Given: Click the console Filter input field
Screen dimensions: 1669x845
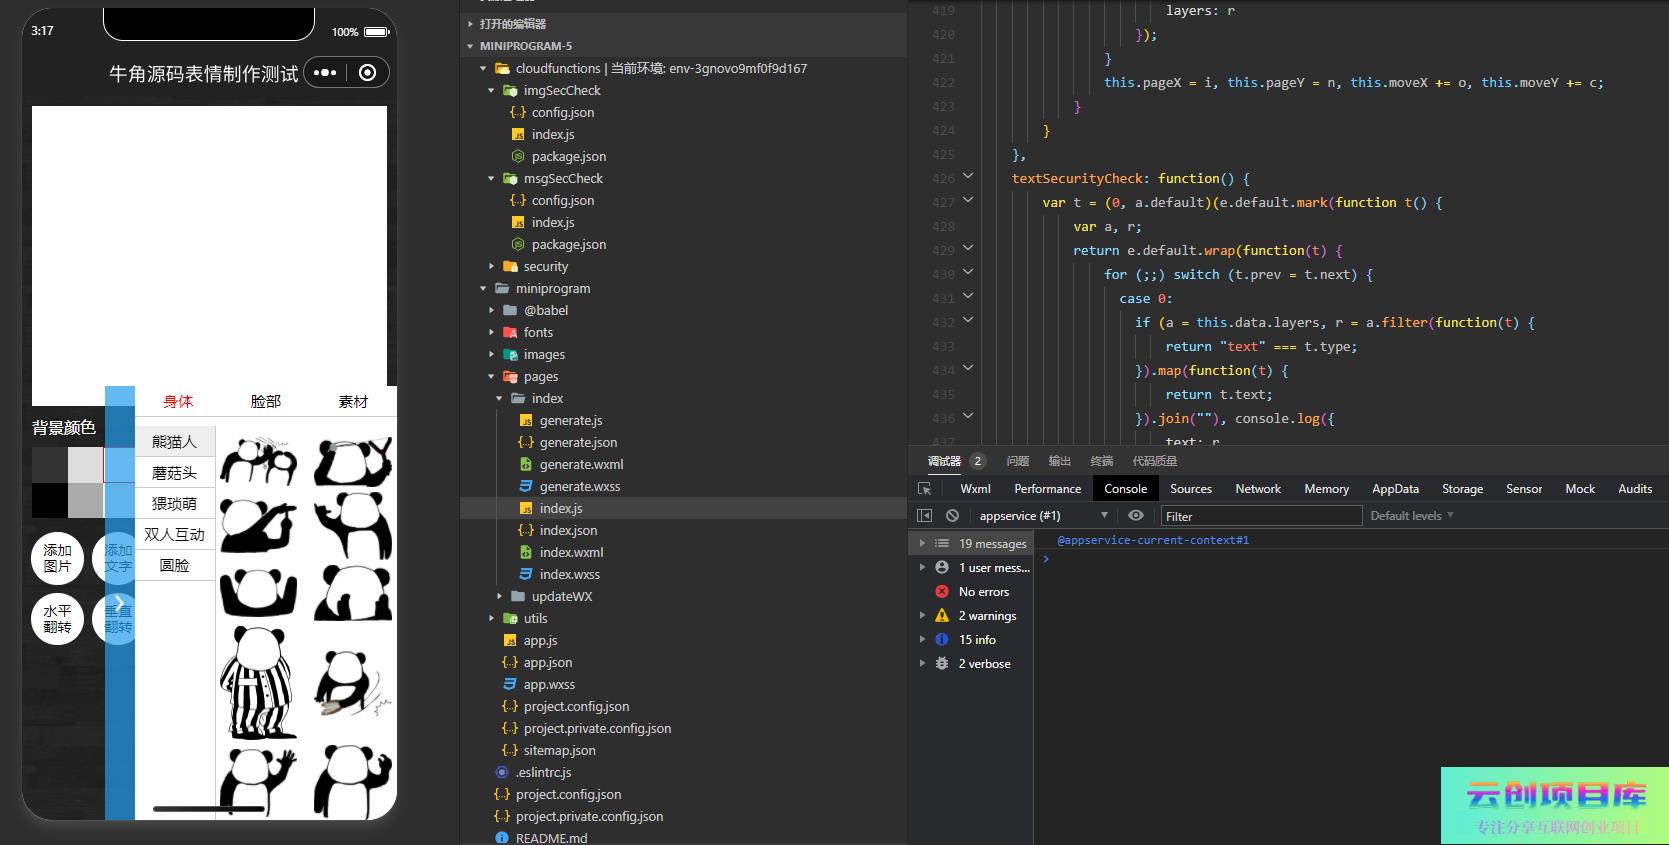Looking at the screenshot, I should 1260,516.
